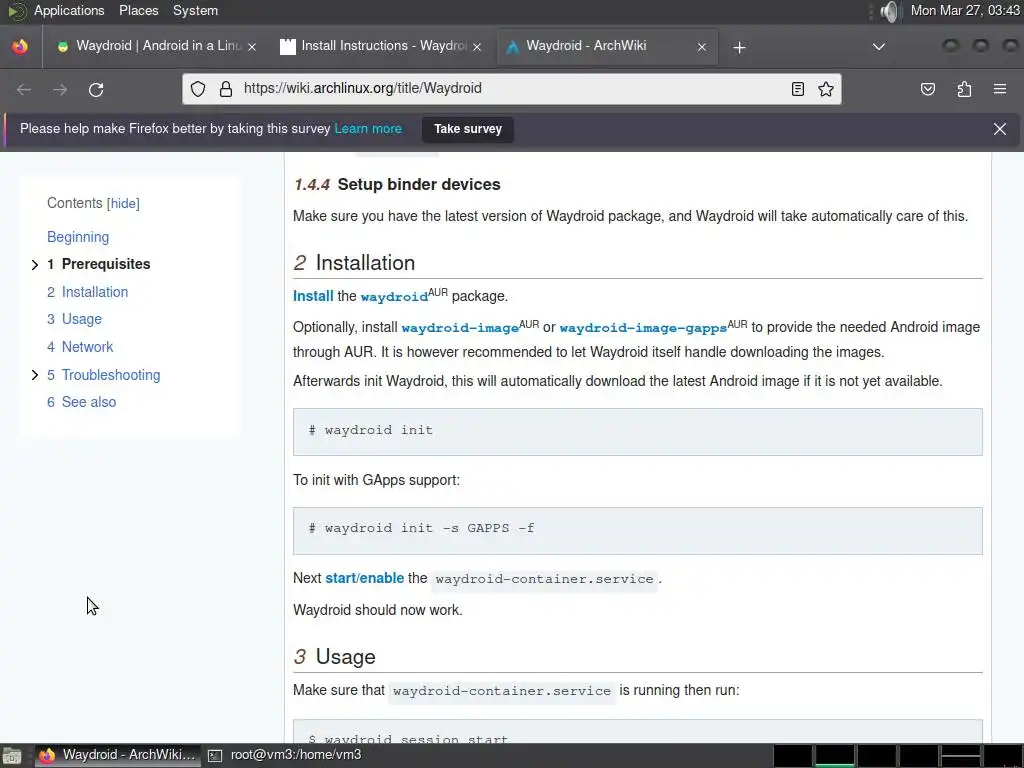1024x768 pixels.
Task: Expand the Troubleshooting contents section
Action: (35, 375)
